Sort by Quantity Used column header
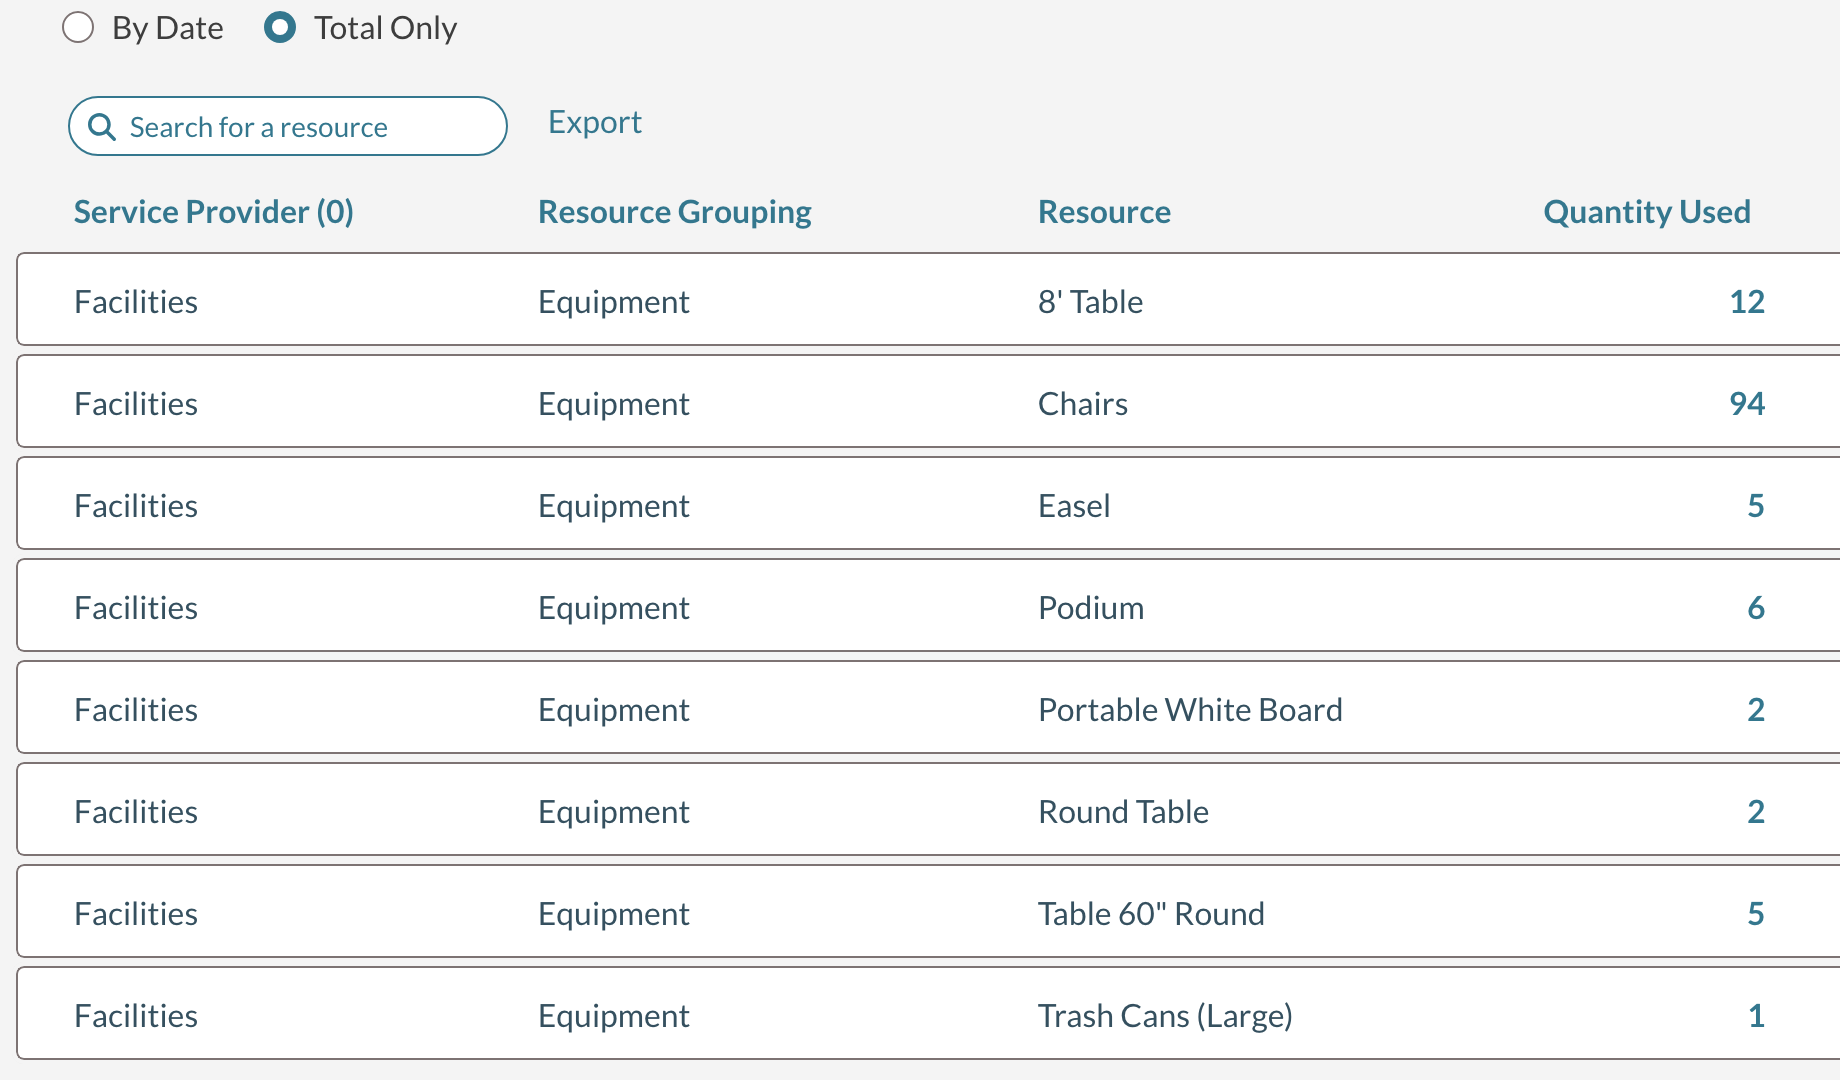 click(x=1647, y=212)
